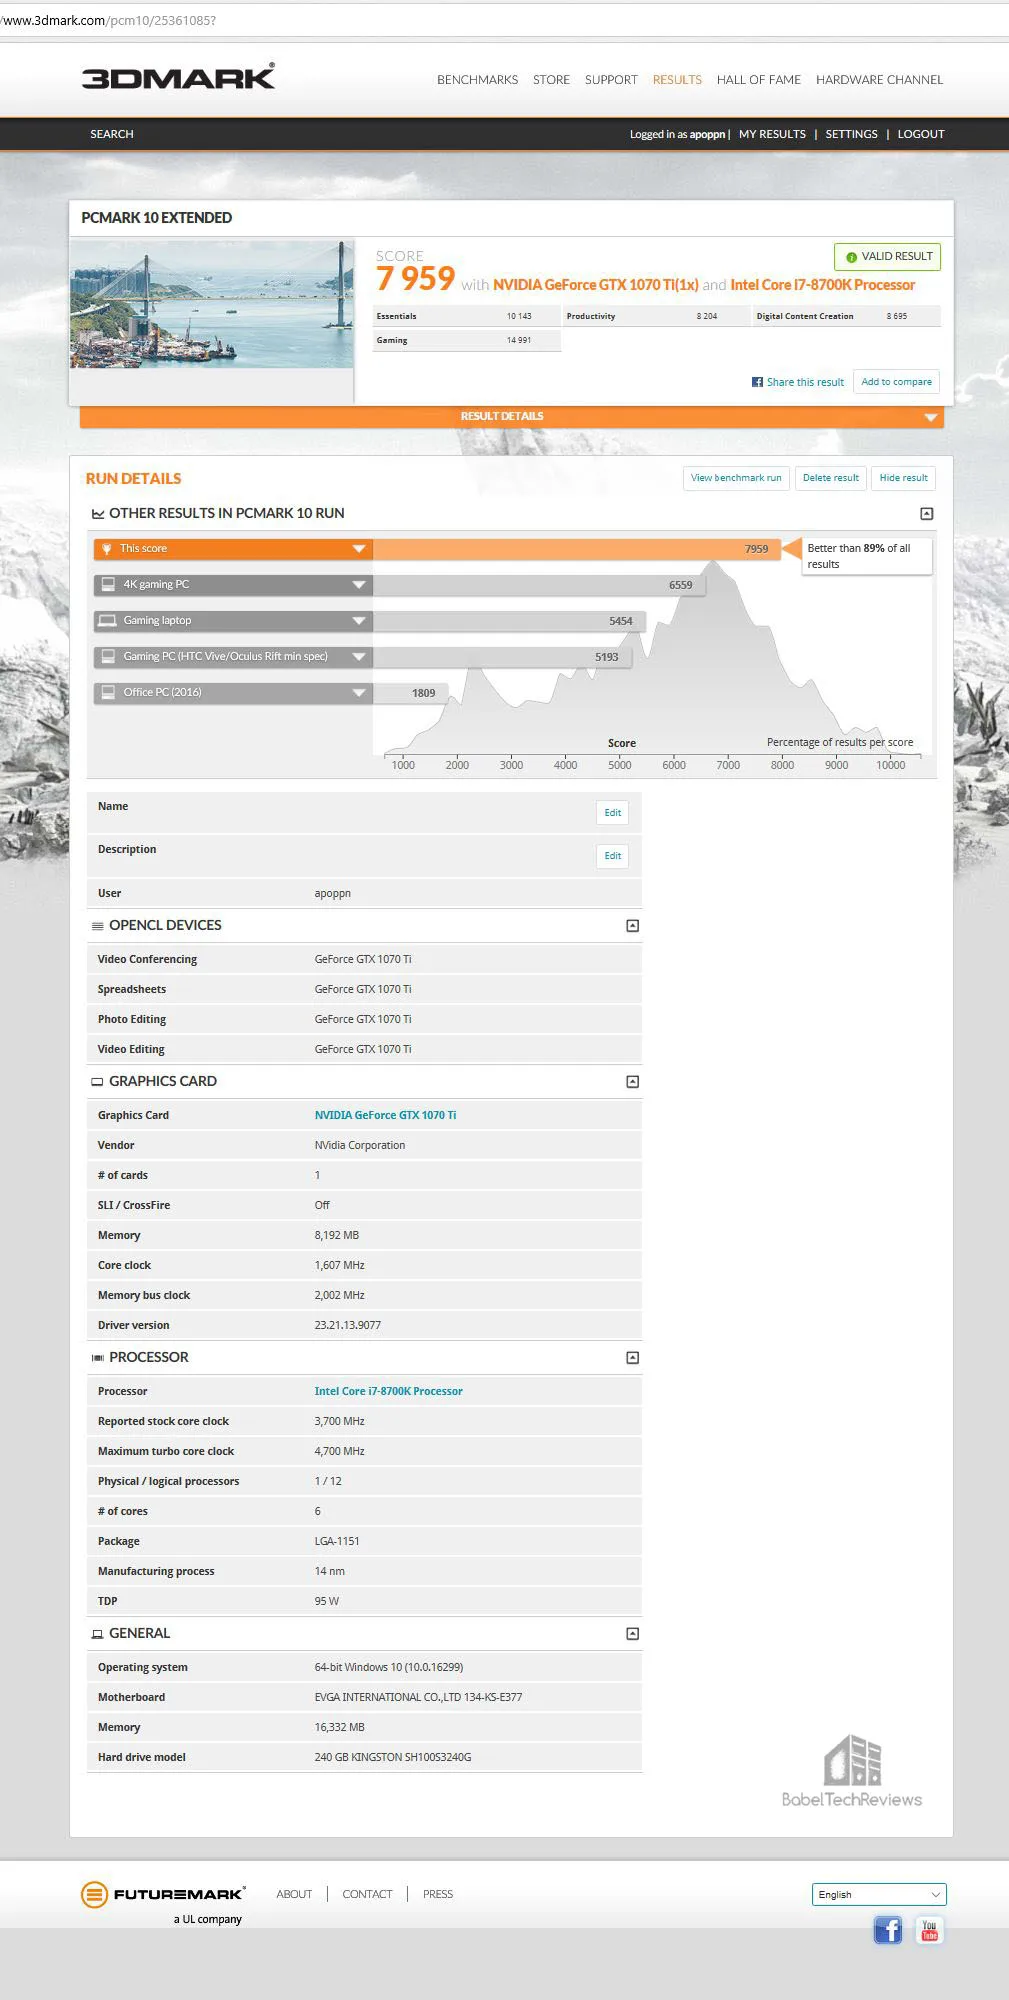Image resolution: width=1009 pixels, height=2000 pixels.
Task: Click Share this result link
Action: 805,382
